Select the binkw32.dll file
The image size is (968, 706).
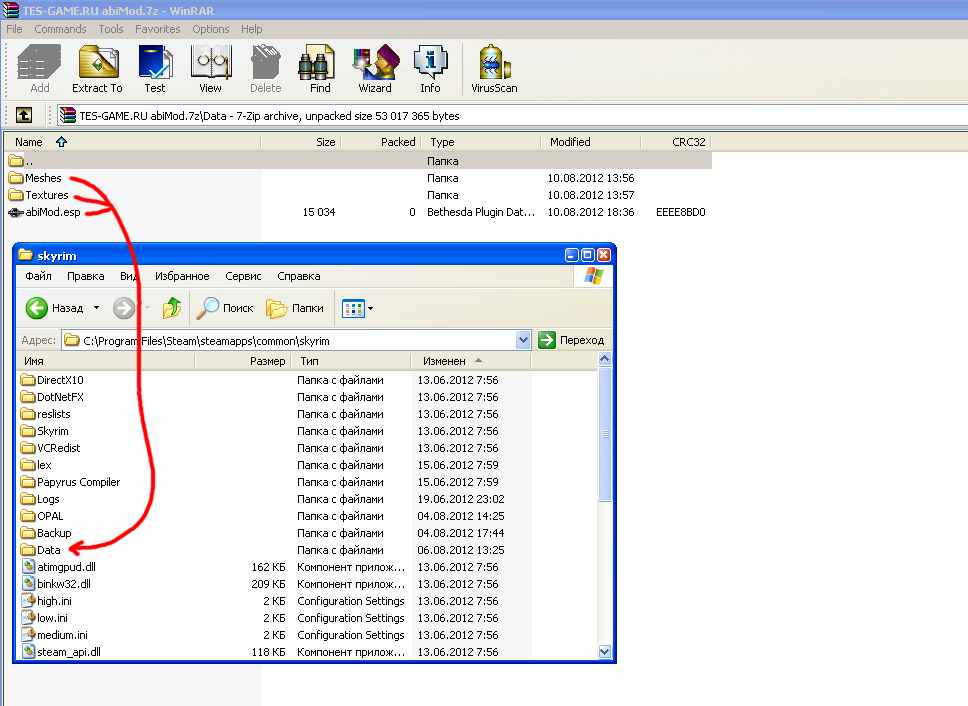point(56,584)
